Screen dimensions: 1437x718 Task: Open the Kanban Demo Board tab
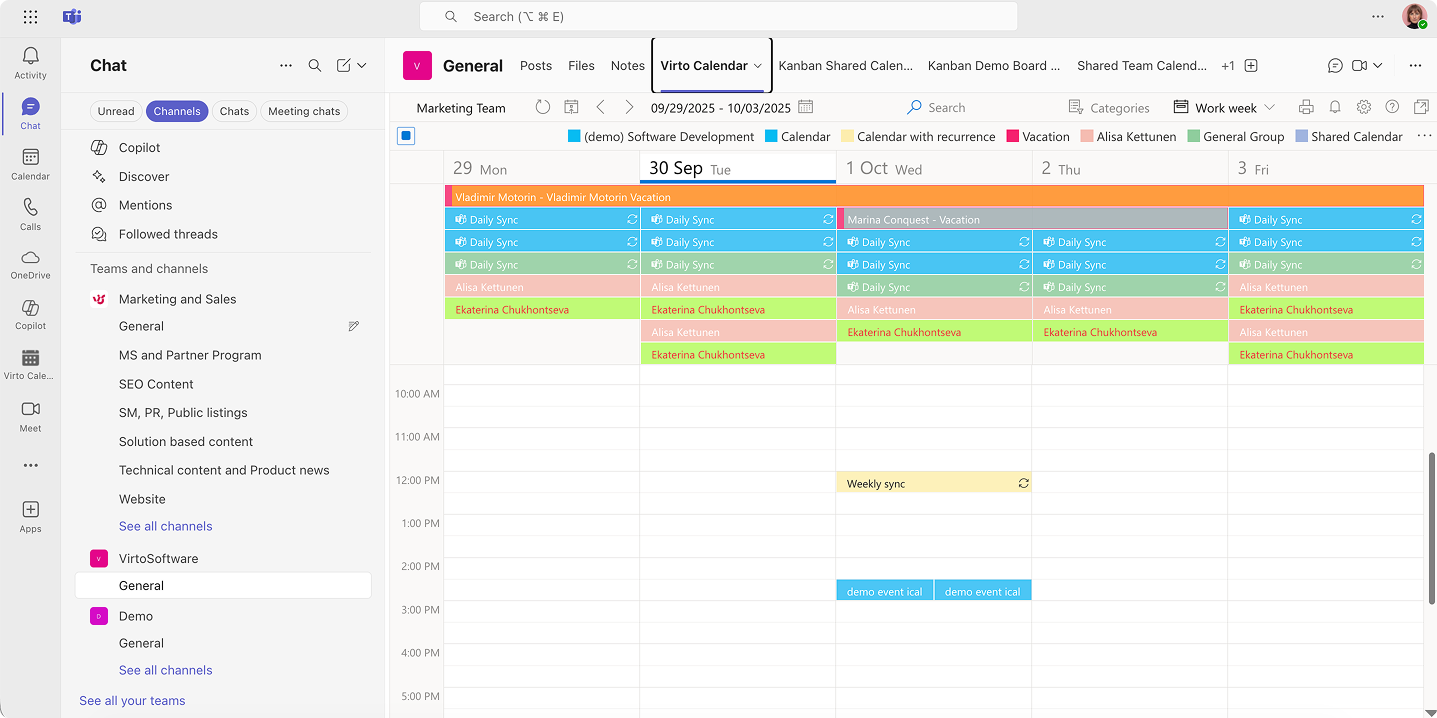coord(994,66)
